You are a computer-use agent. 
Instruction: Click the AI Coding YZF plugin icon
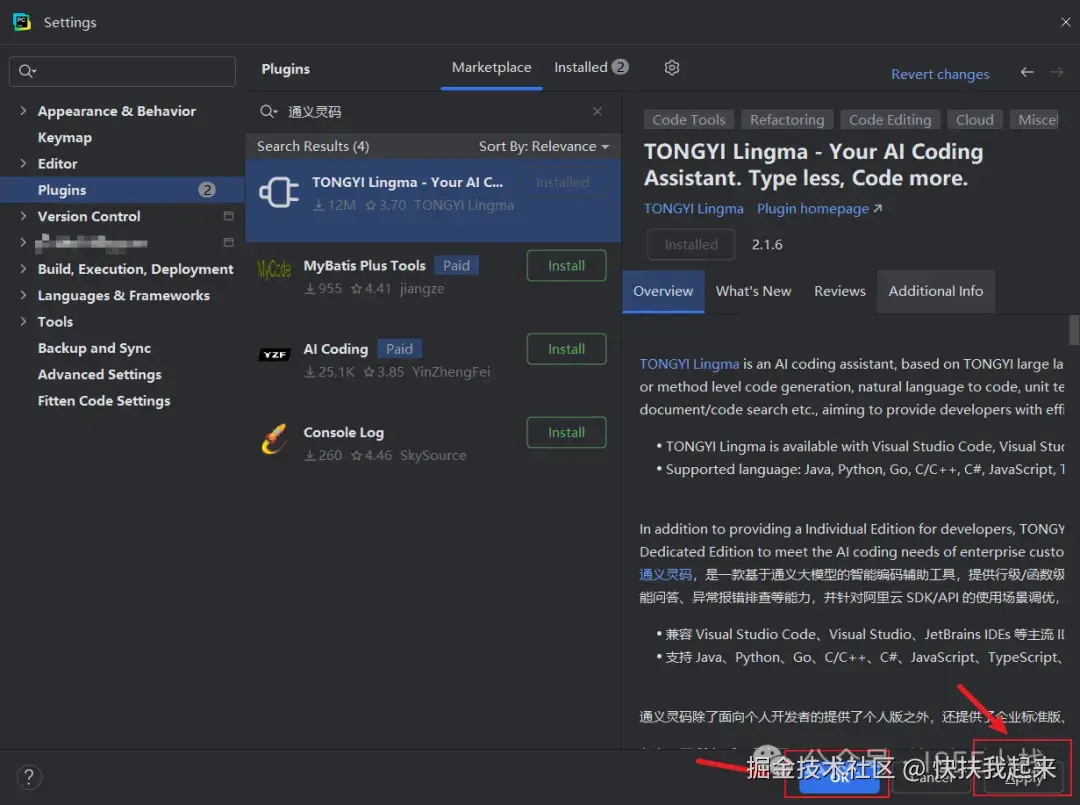coord(274,355)
